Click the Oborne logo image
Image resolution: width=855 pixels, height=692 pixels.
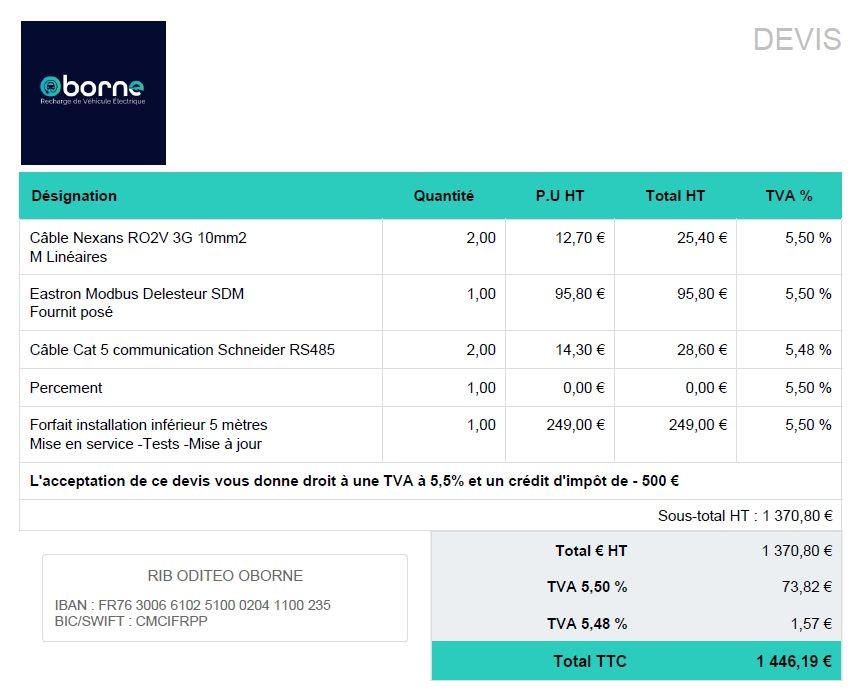[93, 93]
